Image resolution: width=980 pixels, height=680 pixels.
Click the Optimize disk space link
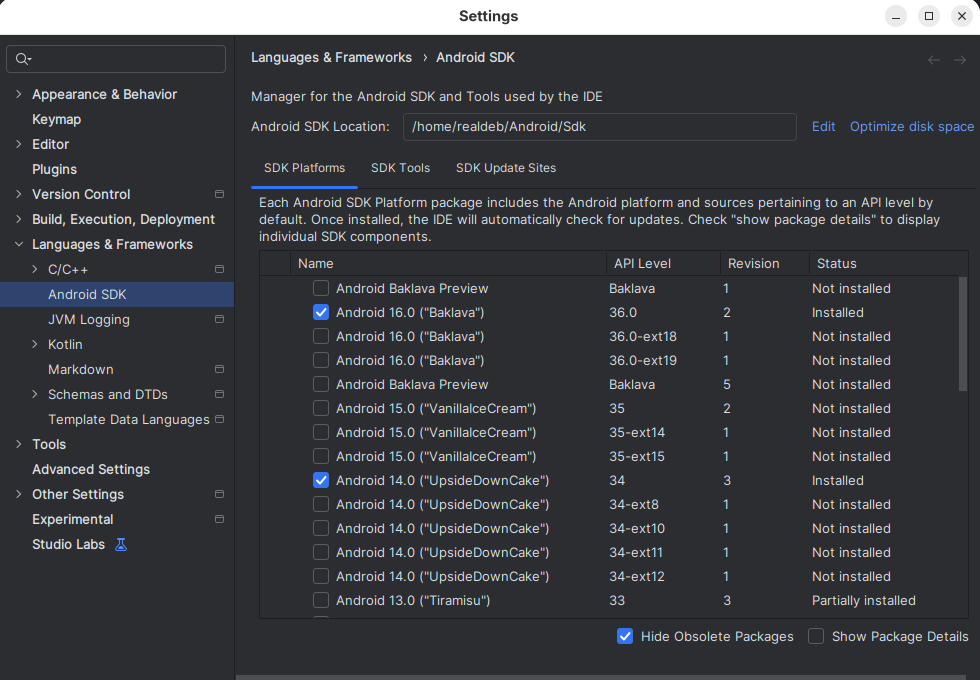tap(912, 127)
